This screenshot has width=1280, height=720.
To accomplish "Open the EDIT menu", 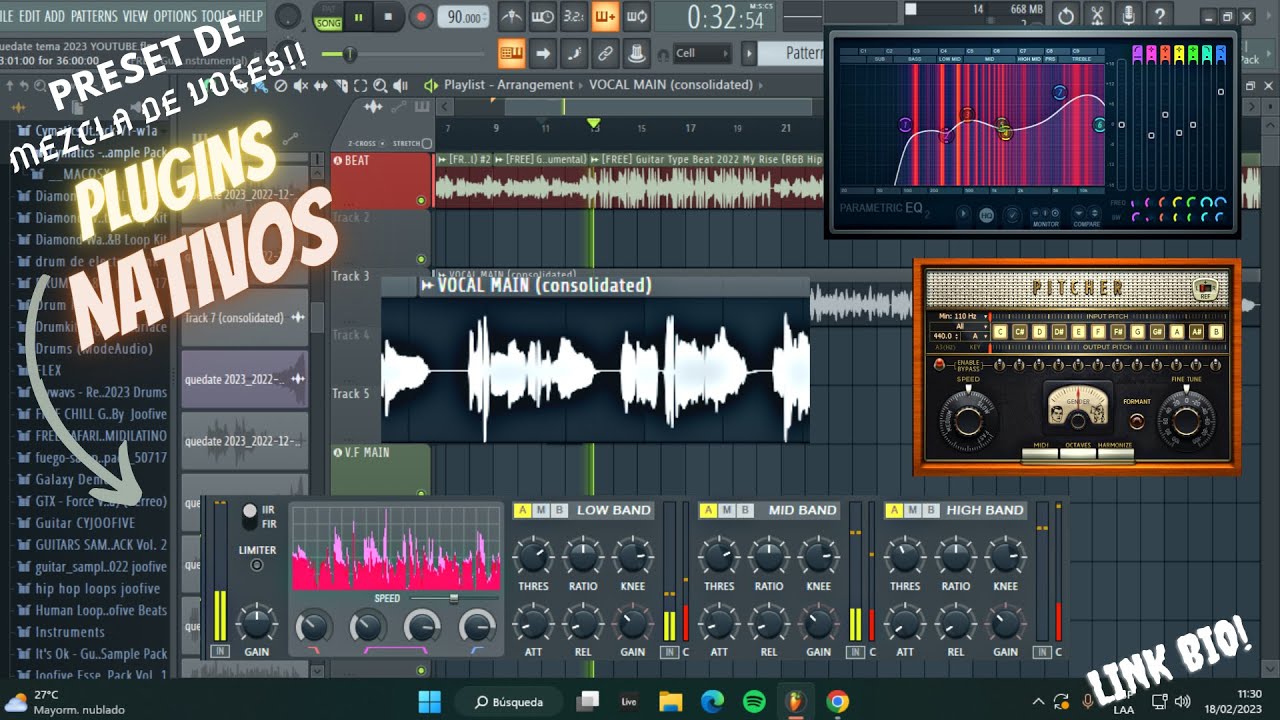I will 30,16.
